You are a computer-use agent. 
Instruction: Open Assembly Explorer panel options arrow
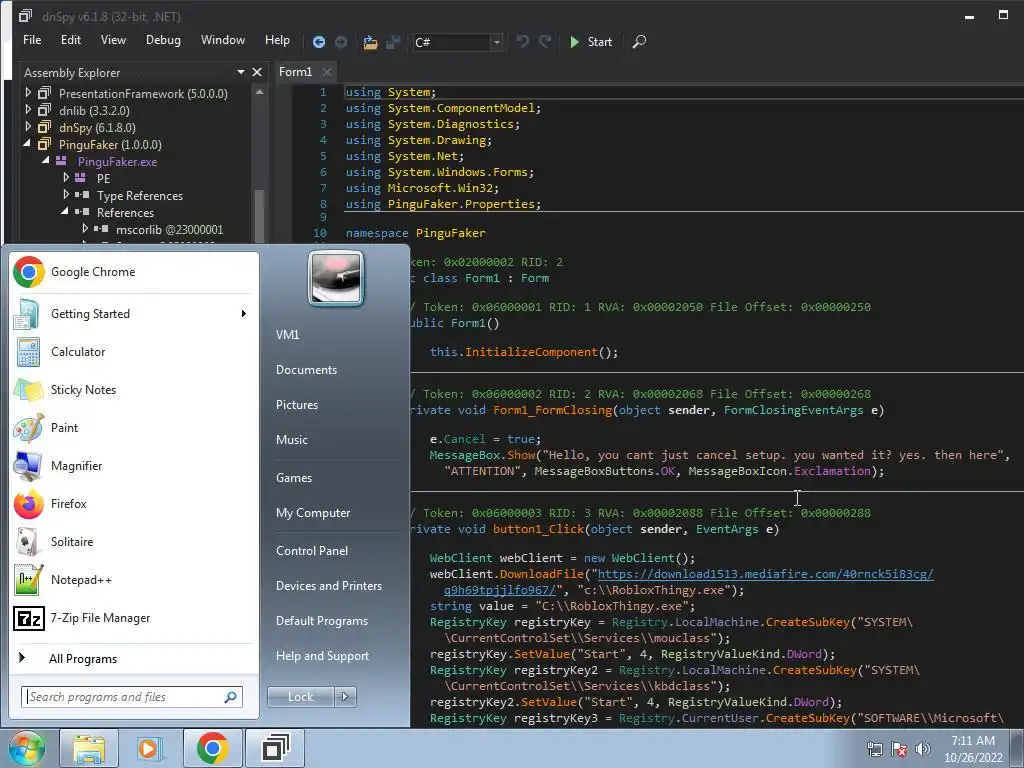coord(241,72)
